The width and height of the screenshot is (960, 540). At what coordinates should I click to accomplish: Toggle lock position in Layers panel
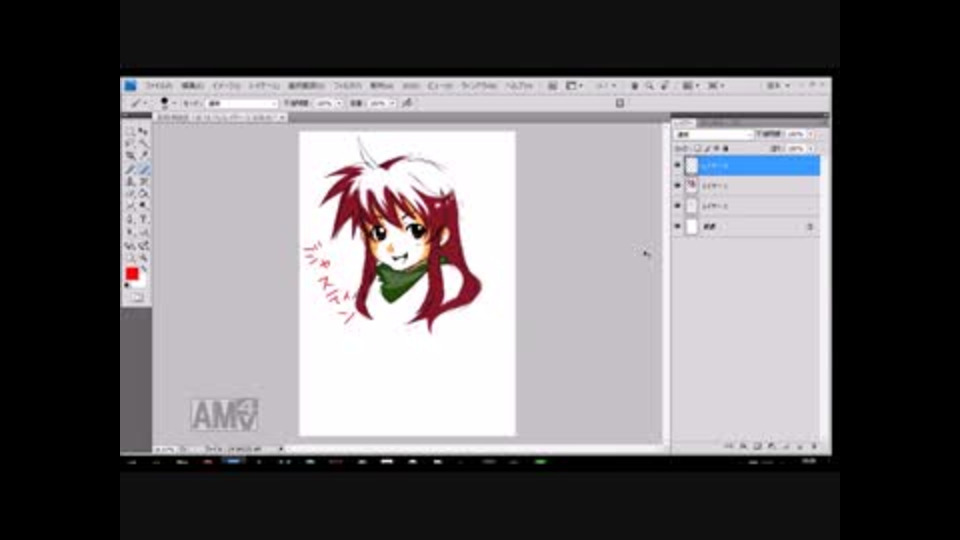click(716, 149)
